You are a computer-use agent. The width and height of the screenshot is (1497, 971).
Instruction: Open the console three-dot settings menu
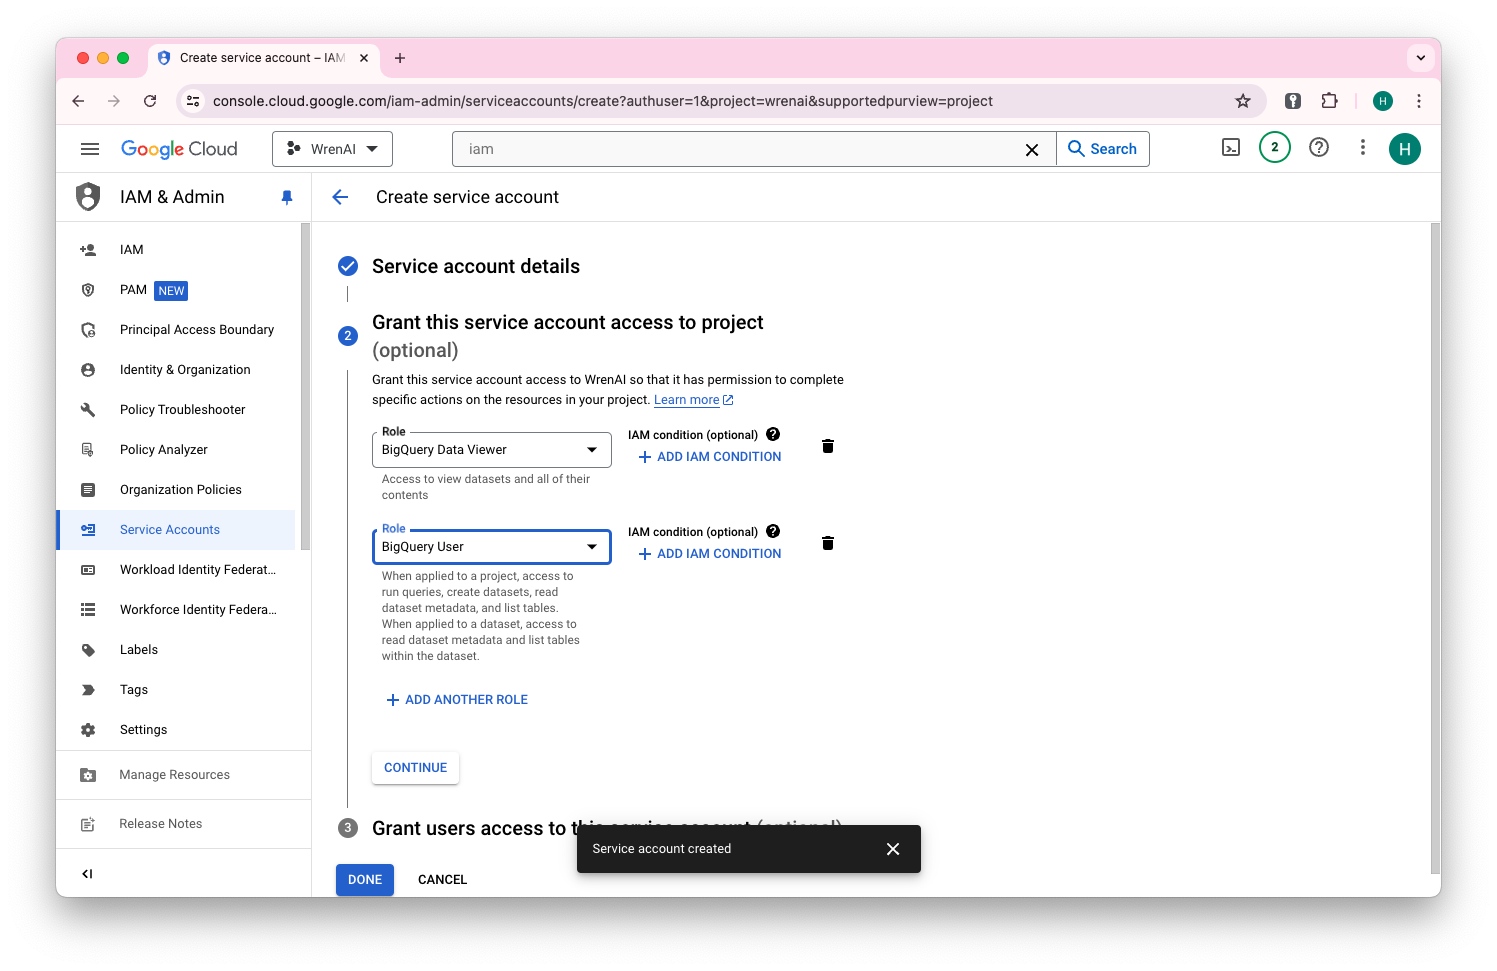(x=1362, y=147)
